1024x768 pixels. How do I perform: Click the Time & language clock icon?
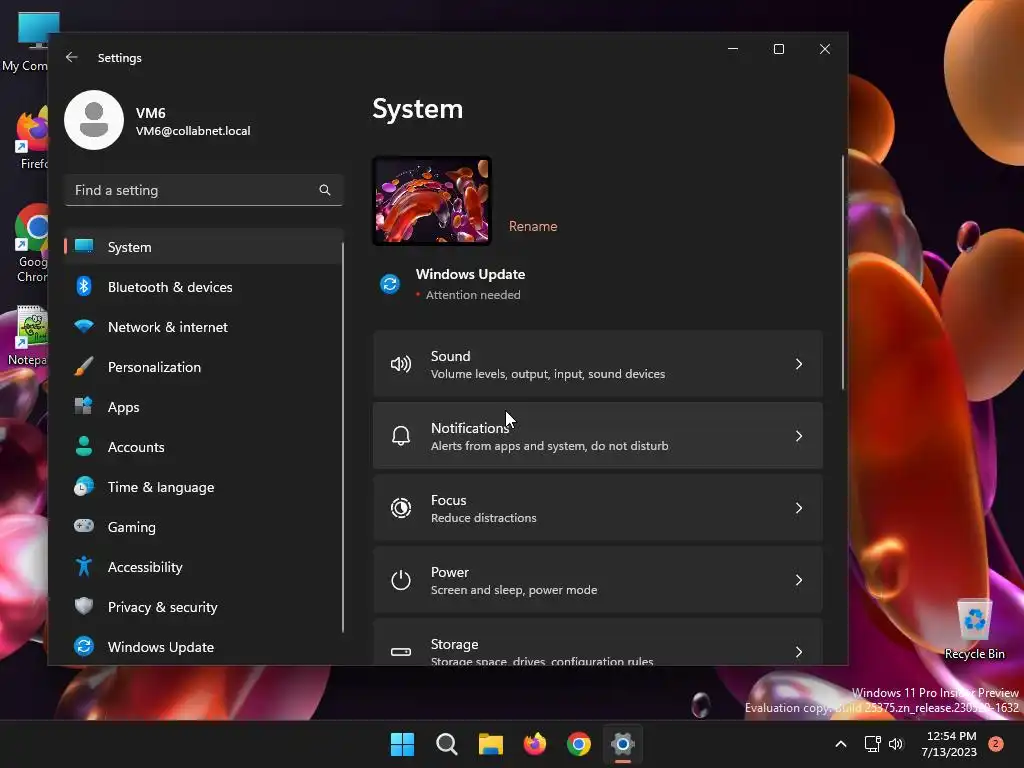[84, 487]
